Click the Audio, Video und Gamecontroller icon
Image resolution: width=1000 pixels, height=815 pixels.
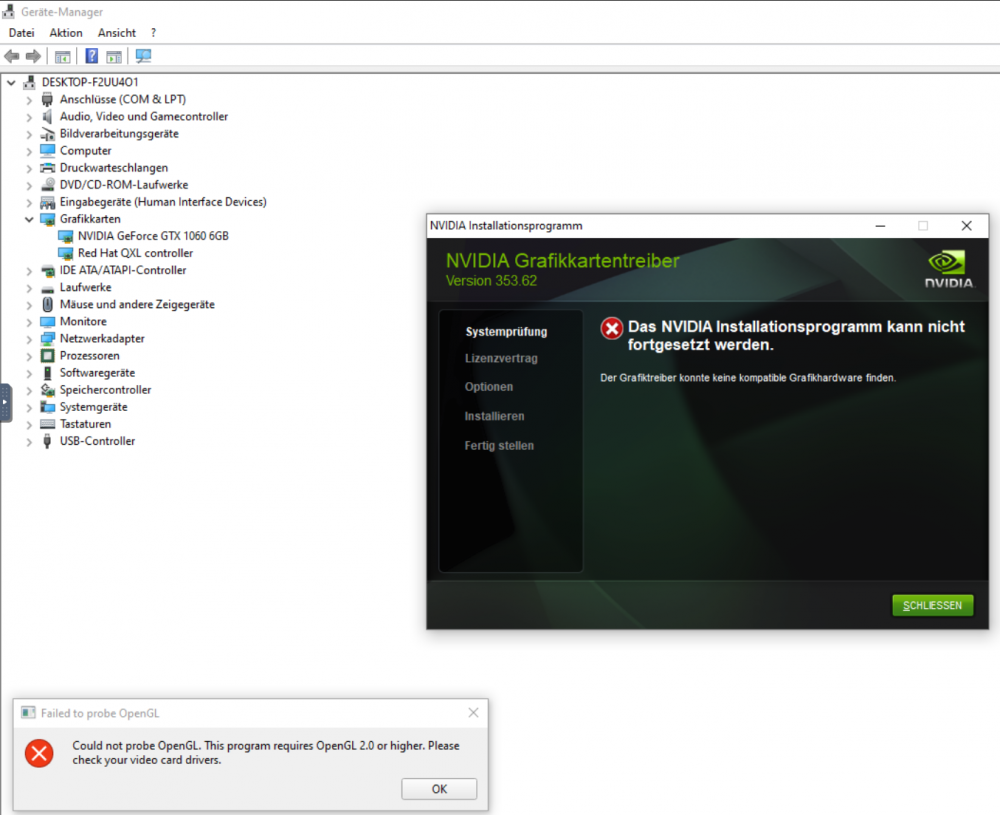(47, 117)
